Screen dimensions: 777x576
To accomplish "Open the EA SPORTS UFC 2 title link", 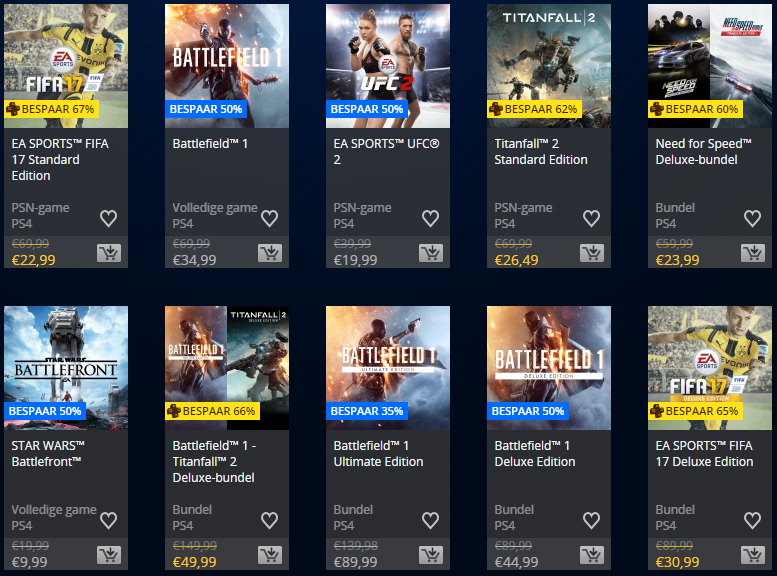I will tap(387, 152).
